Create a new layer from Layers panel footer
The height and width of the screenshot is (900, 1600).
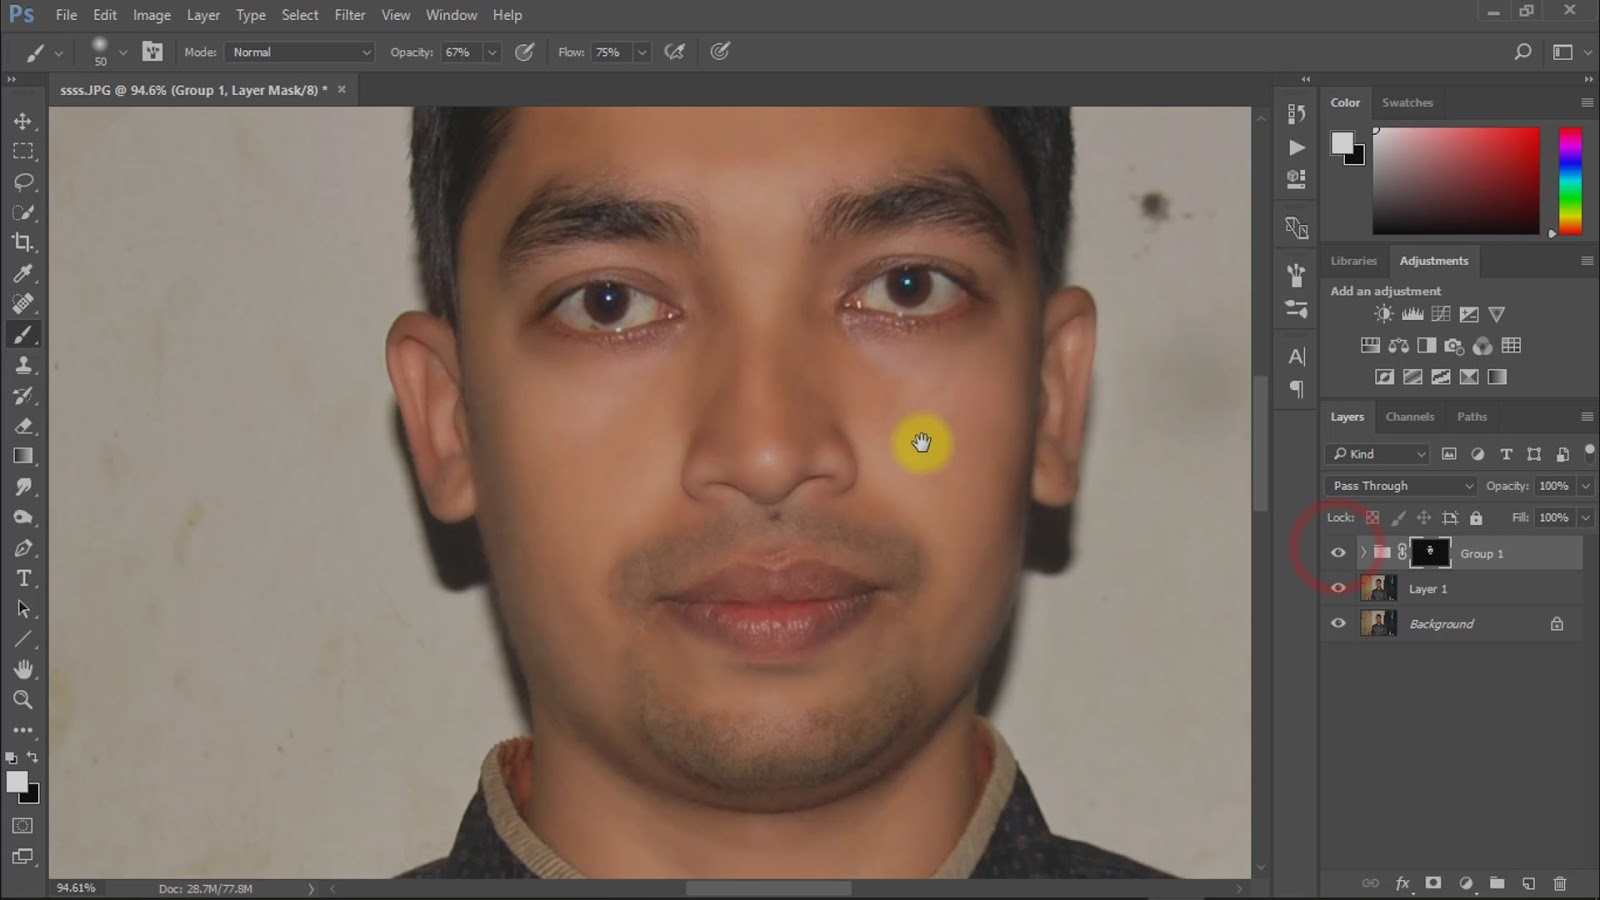pyautogui.click(x=1528, y=883)
